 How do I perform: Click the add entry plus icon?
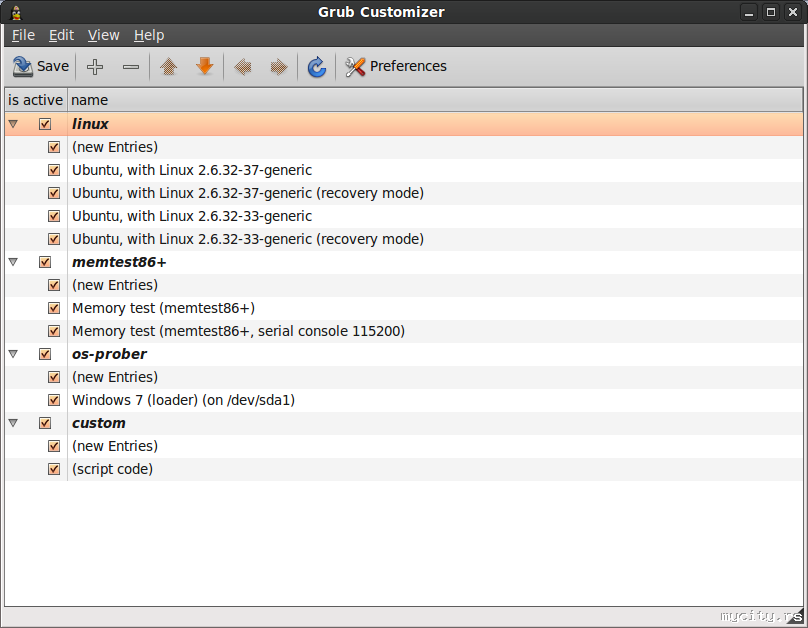[x=95, y=67]
